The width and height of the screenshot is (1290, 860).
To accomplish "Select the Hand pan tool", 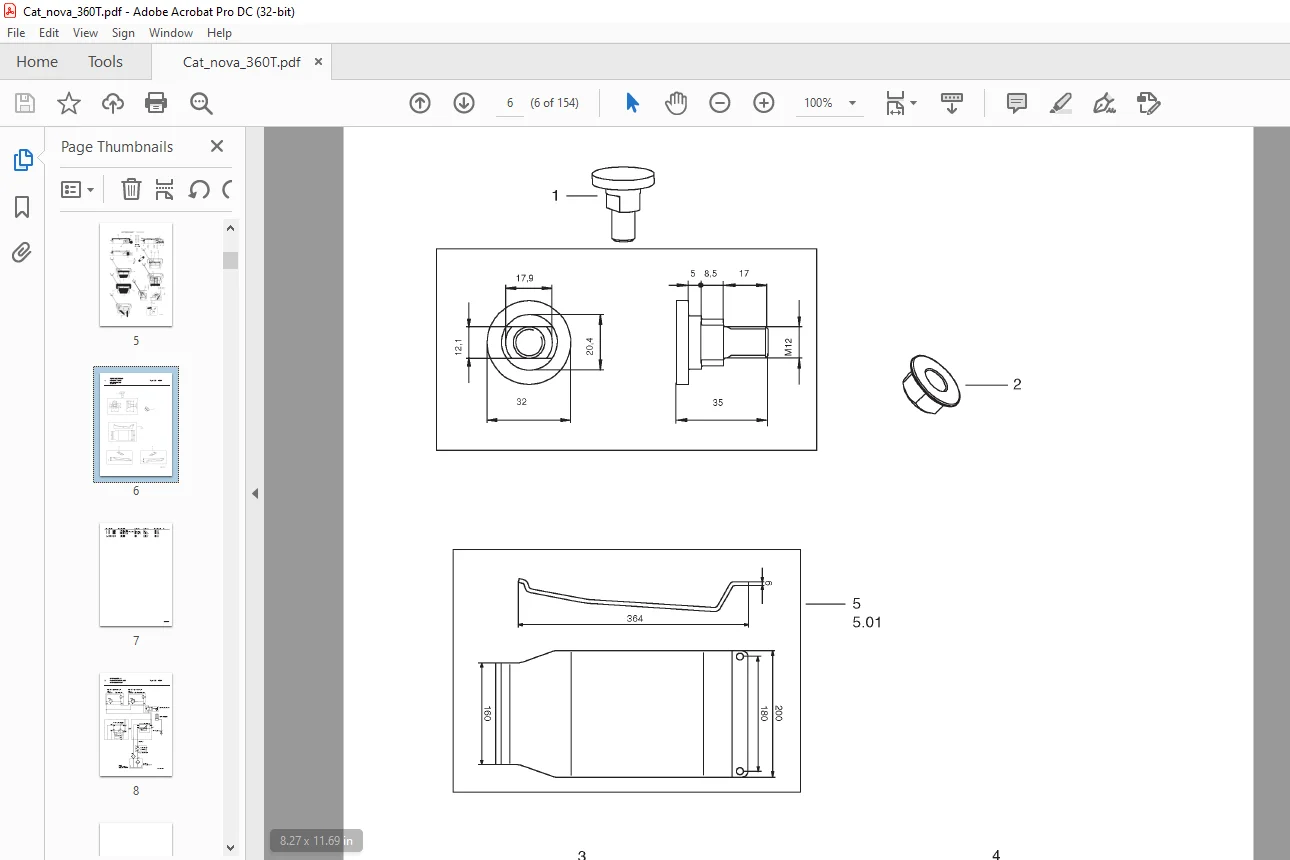I will coord(676,103).
